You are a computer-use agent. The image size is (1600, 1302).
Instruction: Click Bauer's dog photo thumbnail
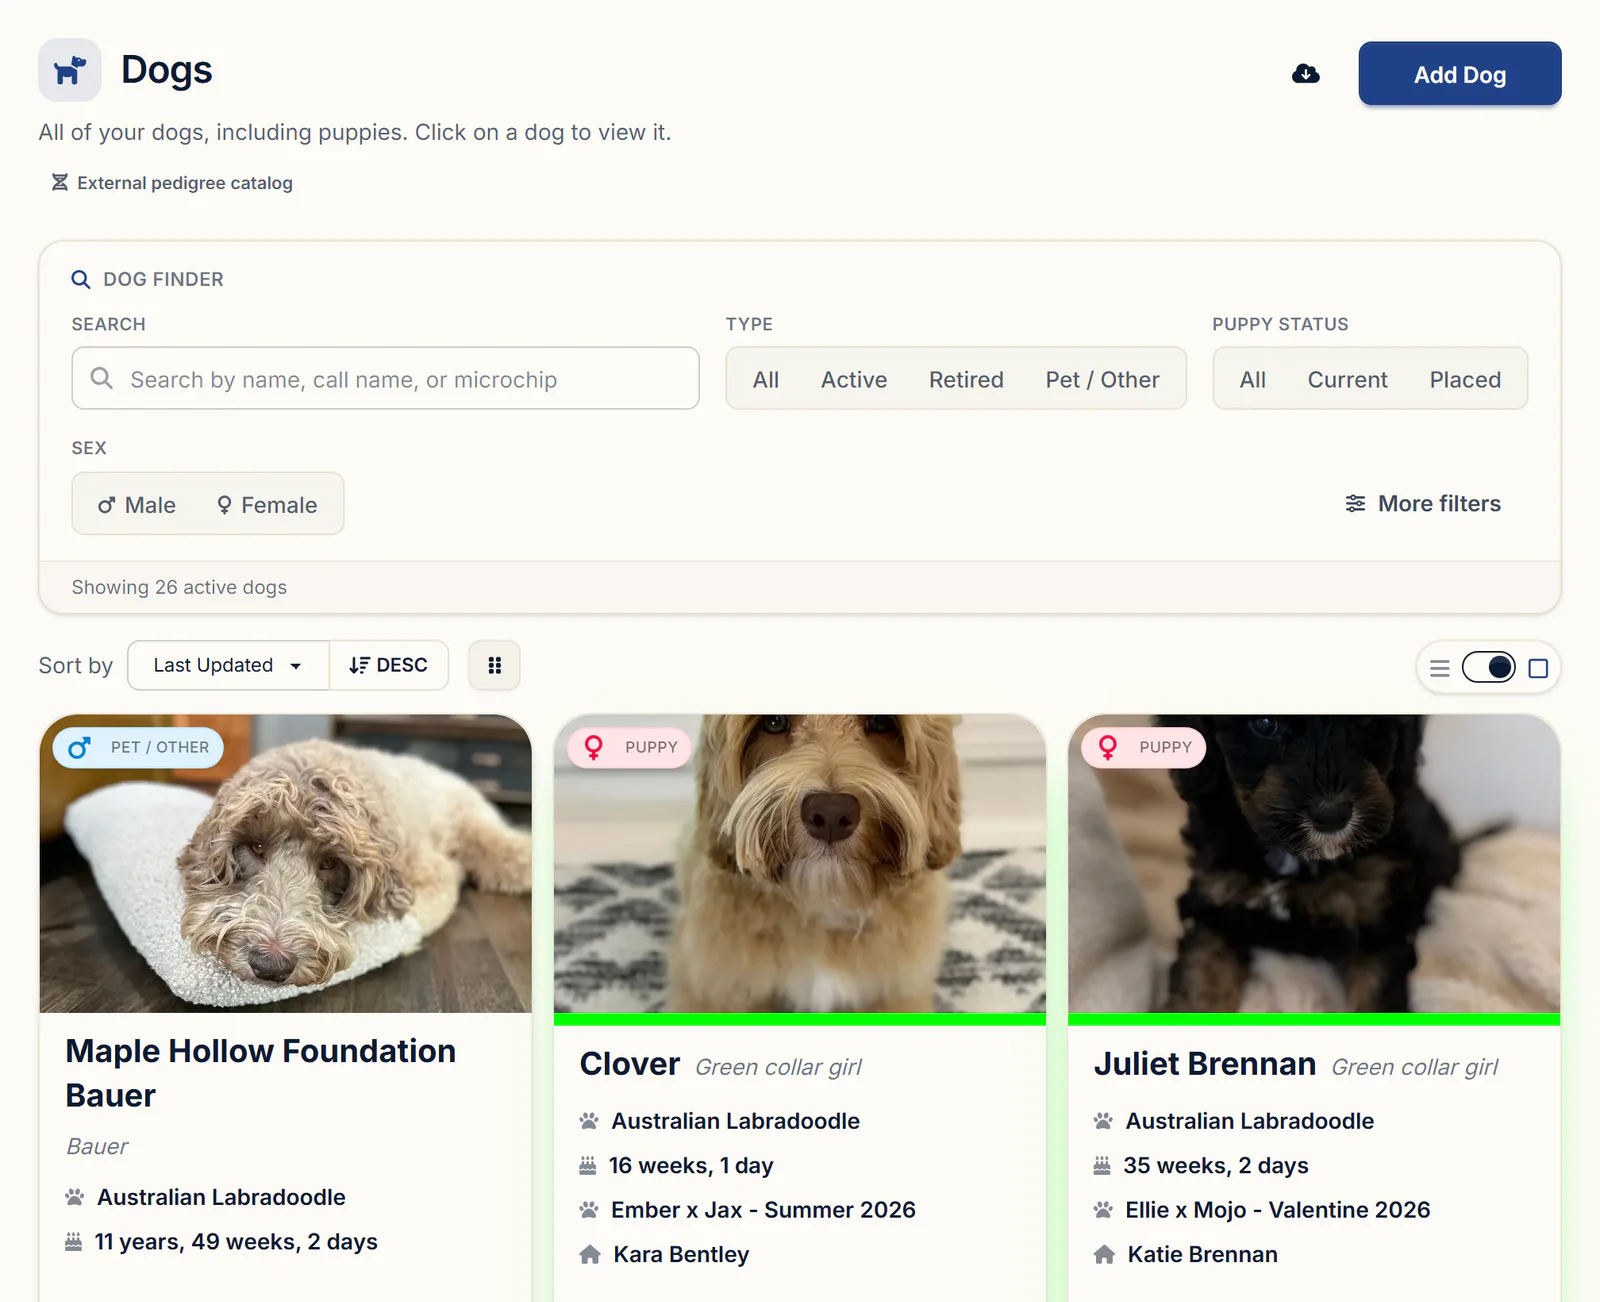[x=286, y=864]
